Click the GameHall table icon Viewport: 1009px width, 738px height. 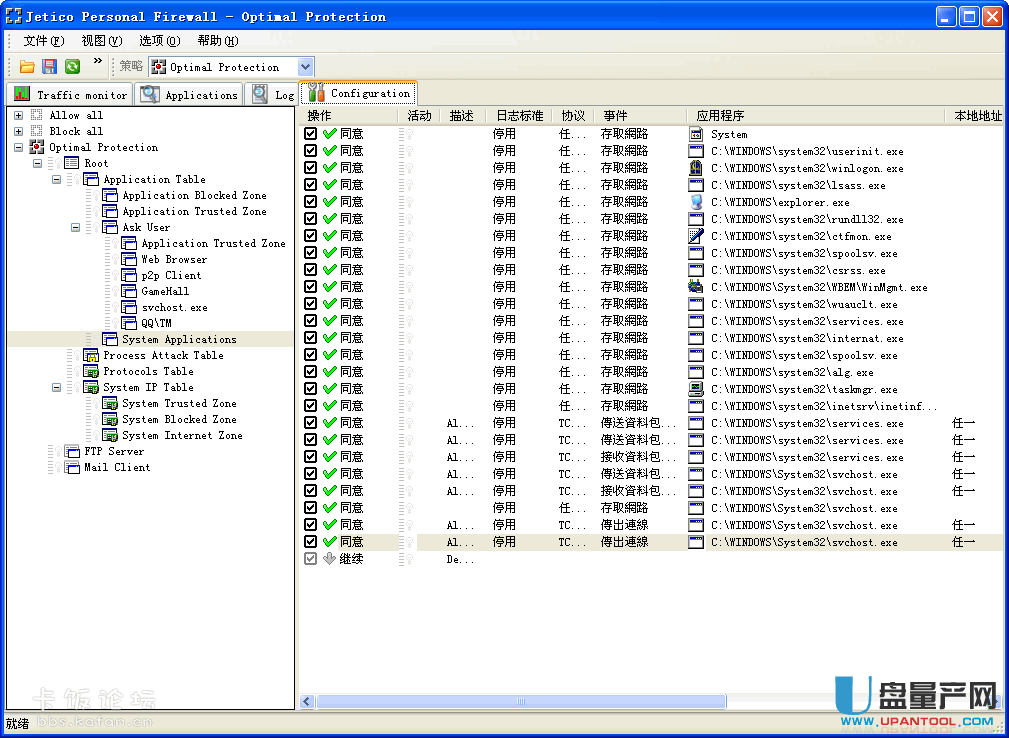[129, 291]
